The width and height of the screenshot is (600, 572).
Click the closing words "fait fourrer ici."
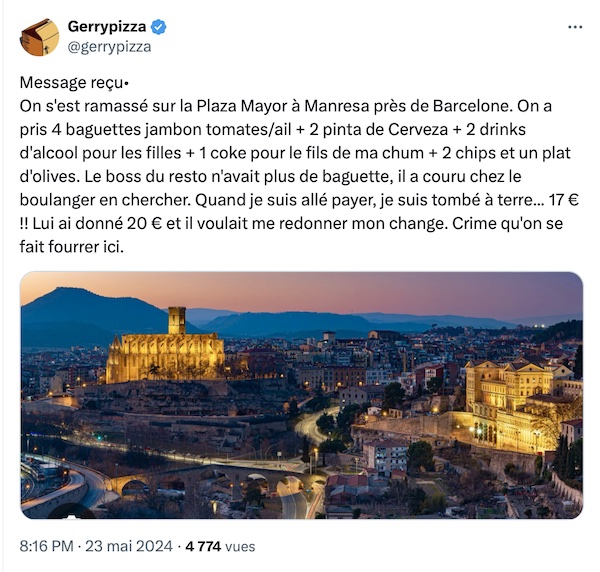[72, 247]
